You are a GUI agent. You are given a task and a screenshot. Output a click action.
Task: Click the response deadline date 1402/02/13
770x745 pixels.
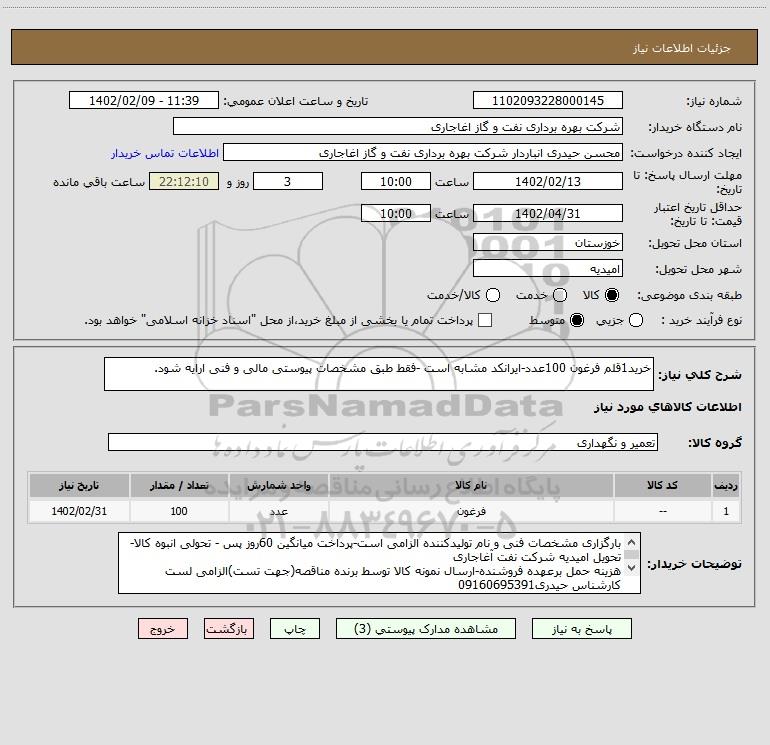(x=548, y=181)
